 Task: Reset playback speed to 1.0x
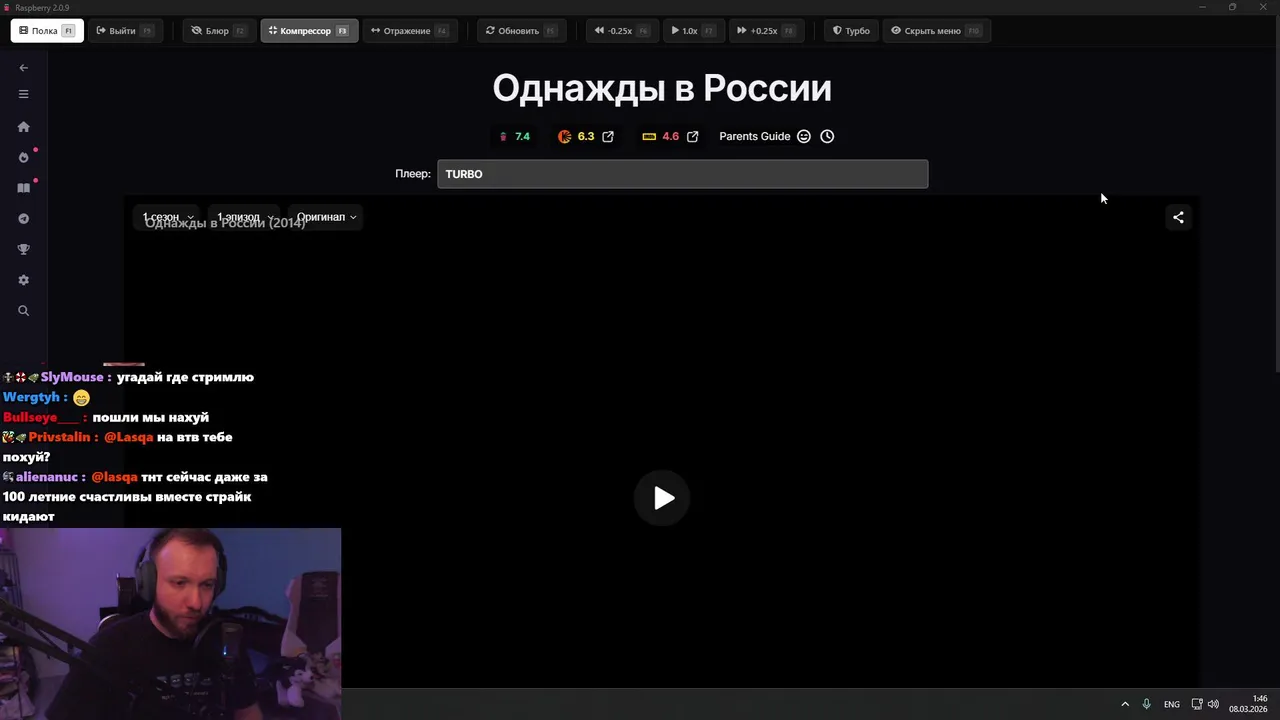coord(693,31)
